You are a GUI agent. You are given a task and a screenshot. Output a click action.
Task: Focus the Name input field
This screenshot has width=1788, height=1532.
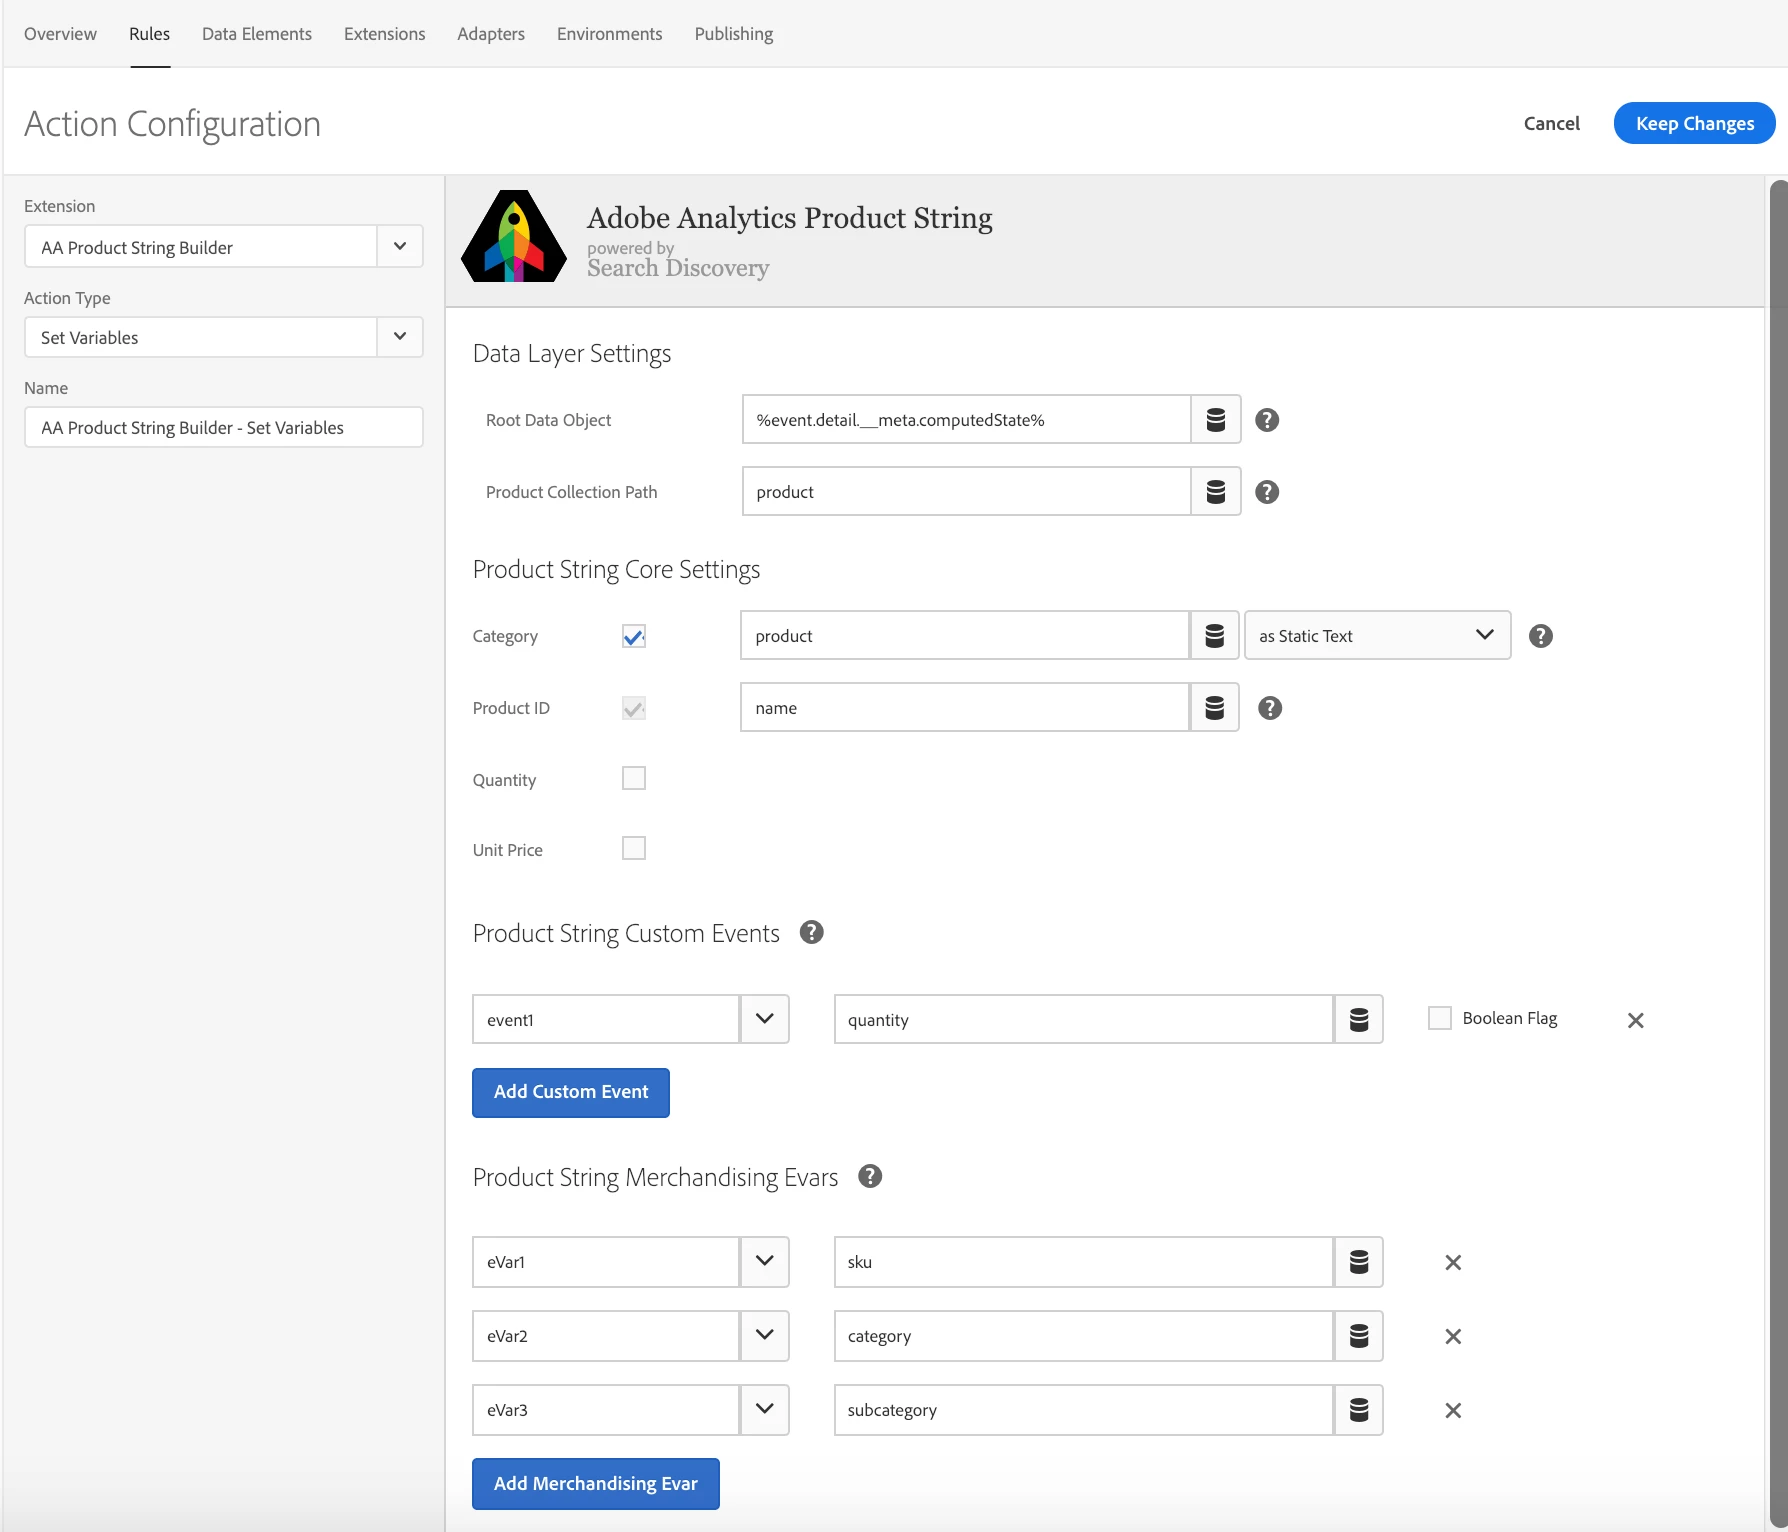point(224,427)
